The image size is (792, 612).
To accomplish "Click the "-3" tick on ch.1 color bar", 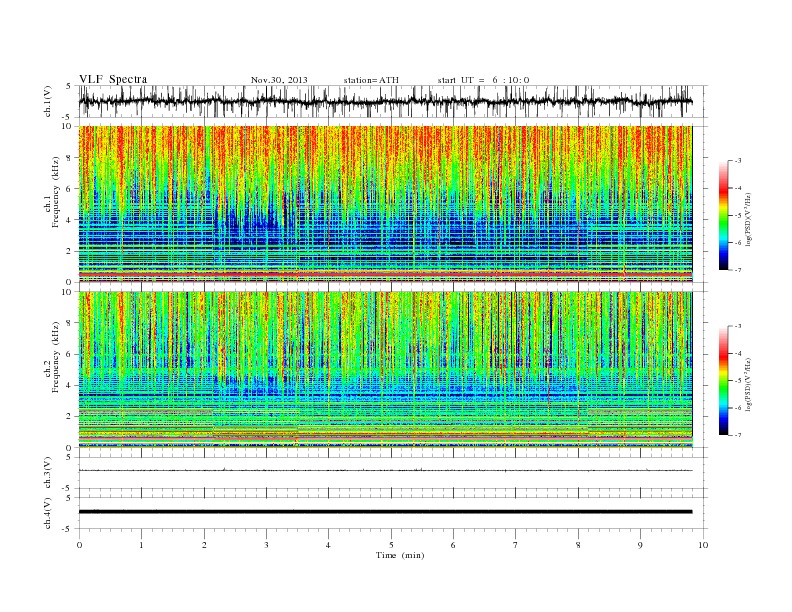I will coord(738,161).
